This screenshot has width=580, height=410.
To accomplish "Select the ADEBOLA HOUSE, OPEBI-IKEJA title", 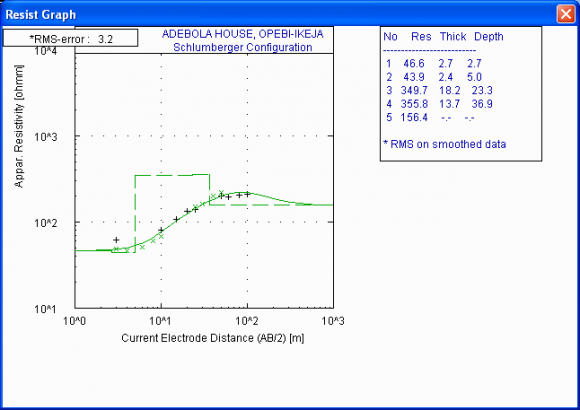I will coord(243,34).
